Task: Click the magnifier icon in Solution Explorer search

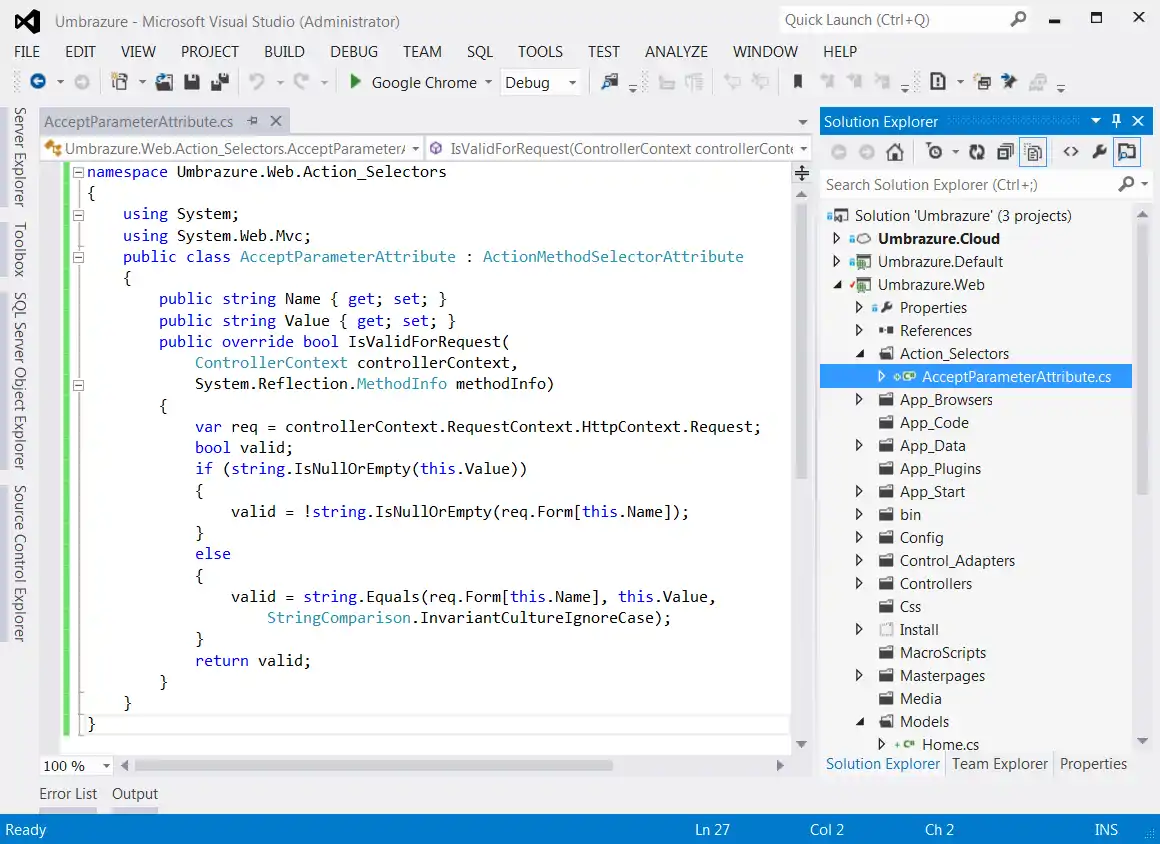Action: point(1126,184)
